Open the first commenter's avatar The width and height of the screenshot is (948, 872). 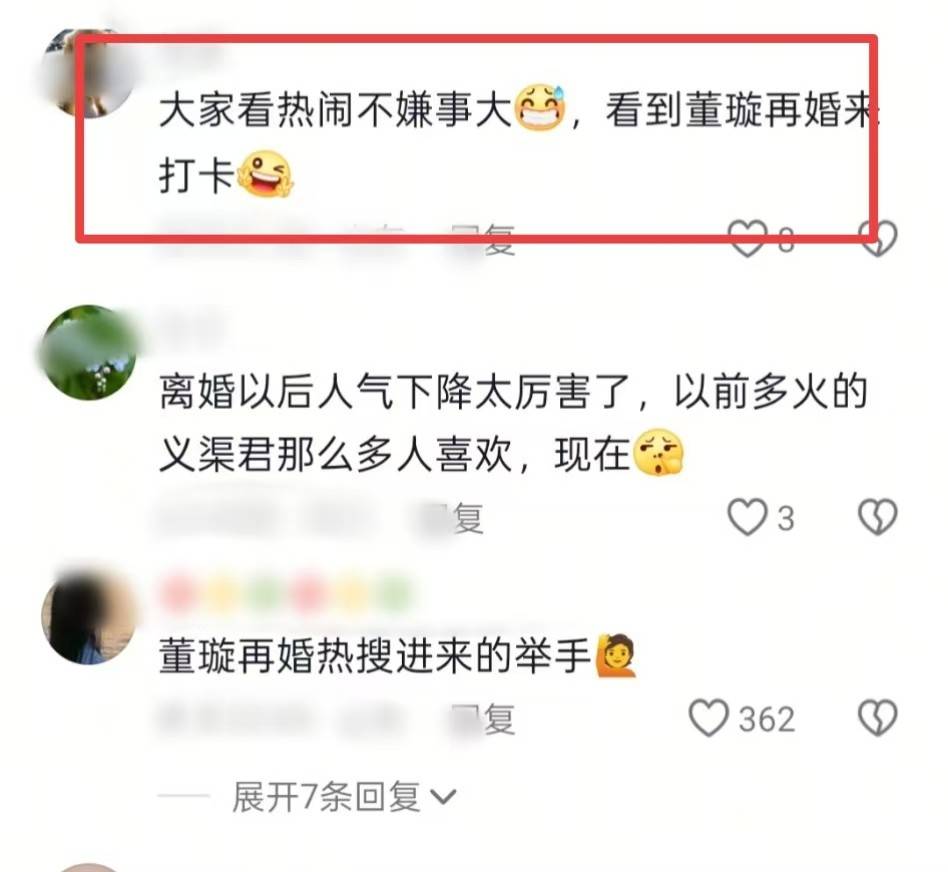pos(91,74)
